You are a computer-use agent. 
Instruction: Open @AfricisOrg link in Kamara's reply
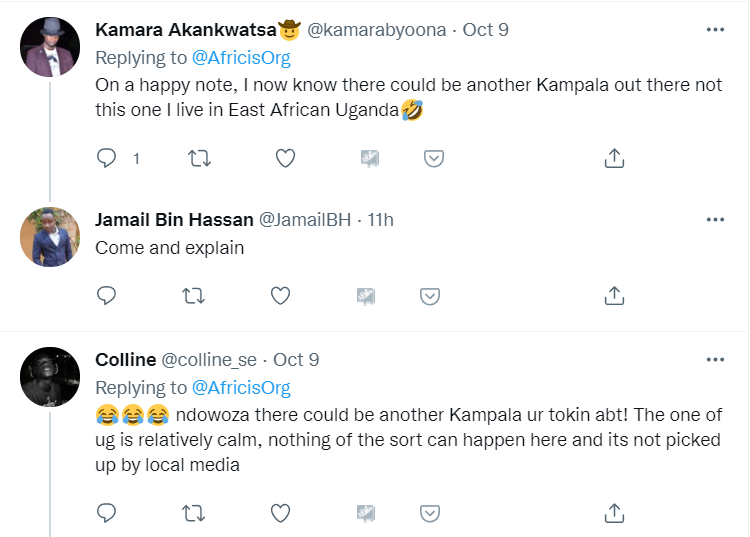pos(240,58)
